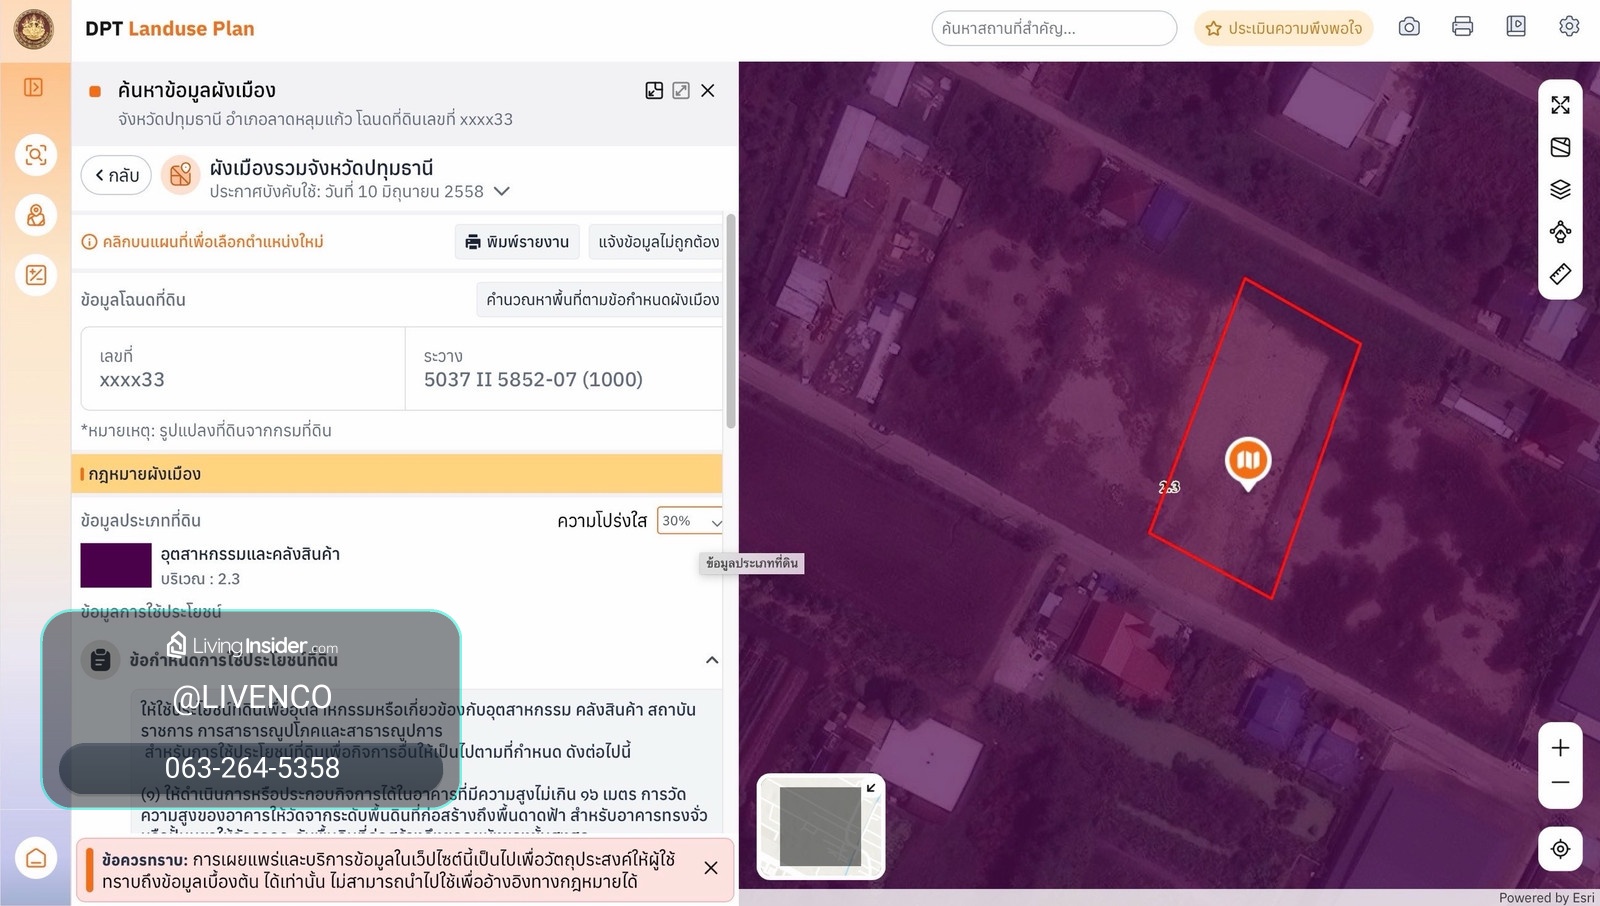Open the area calculation sidebar icon
Image resolution: width=1600 pixels, height=906 pixels.
[x=36, y=275]
